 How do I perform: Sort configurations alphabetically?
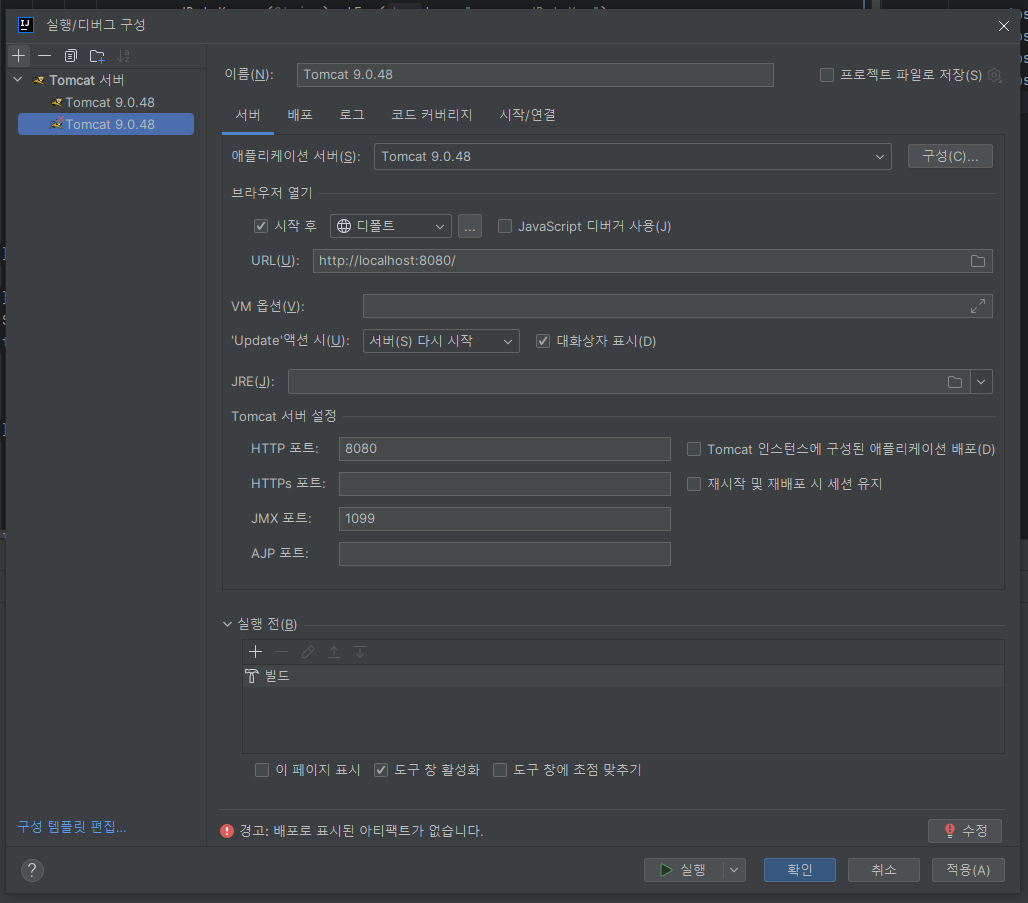(123, 56)
